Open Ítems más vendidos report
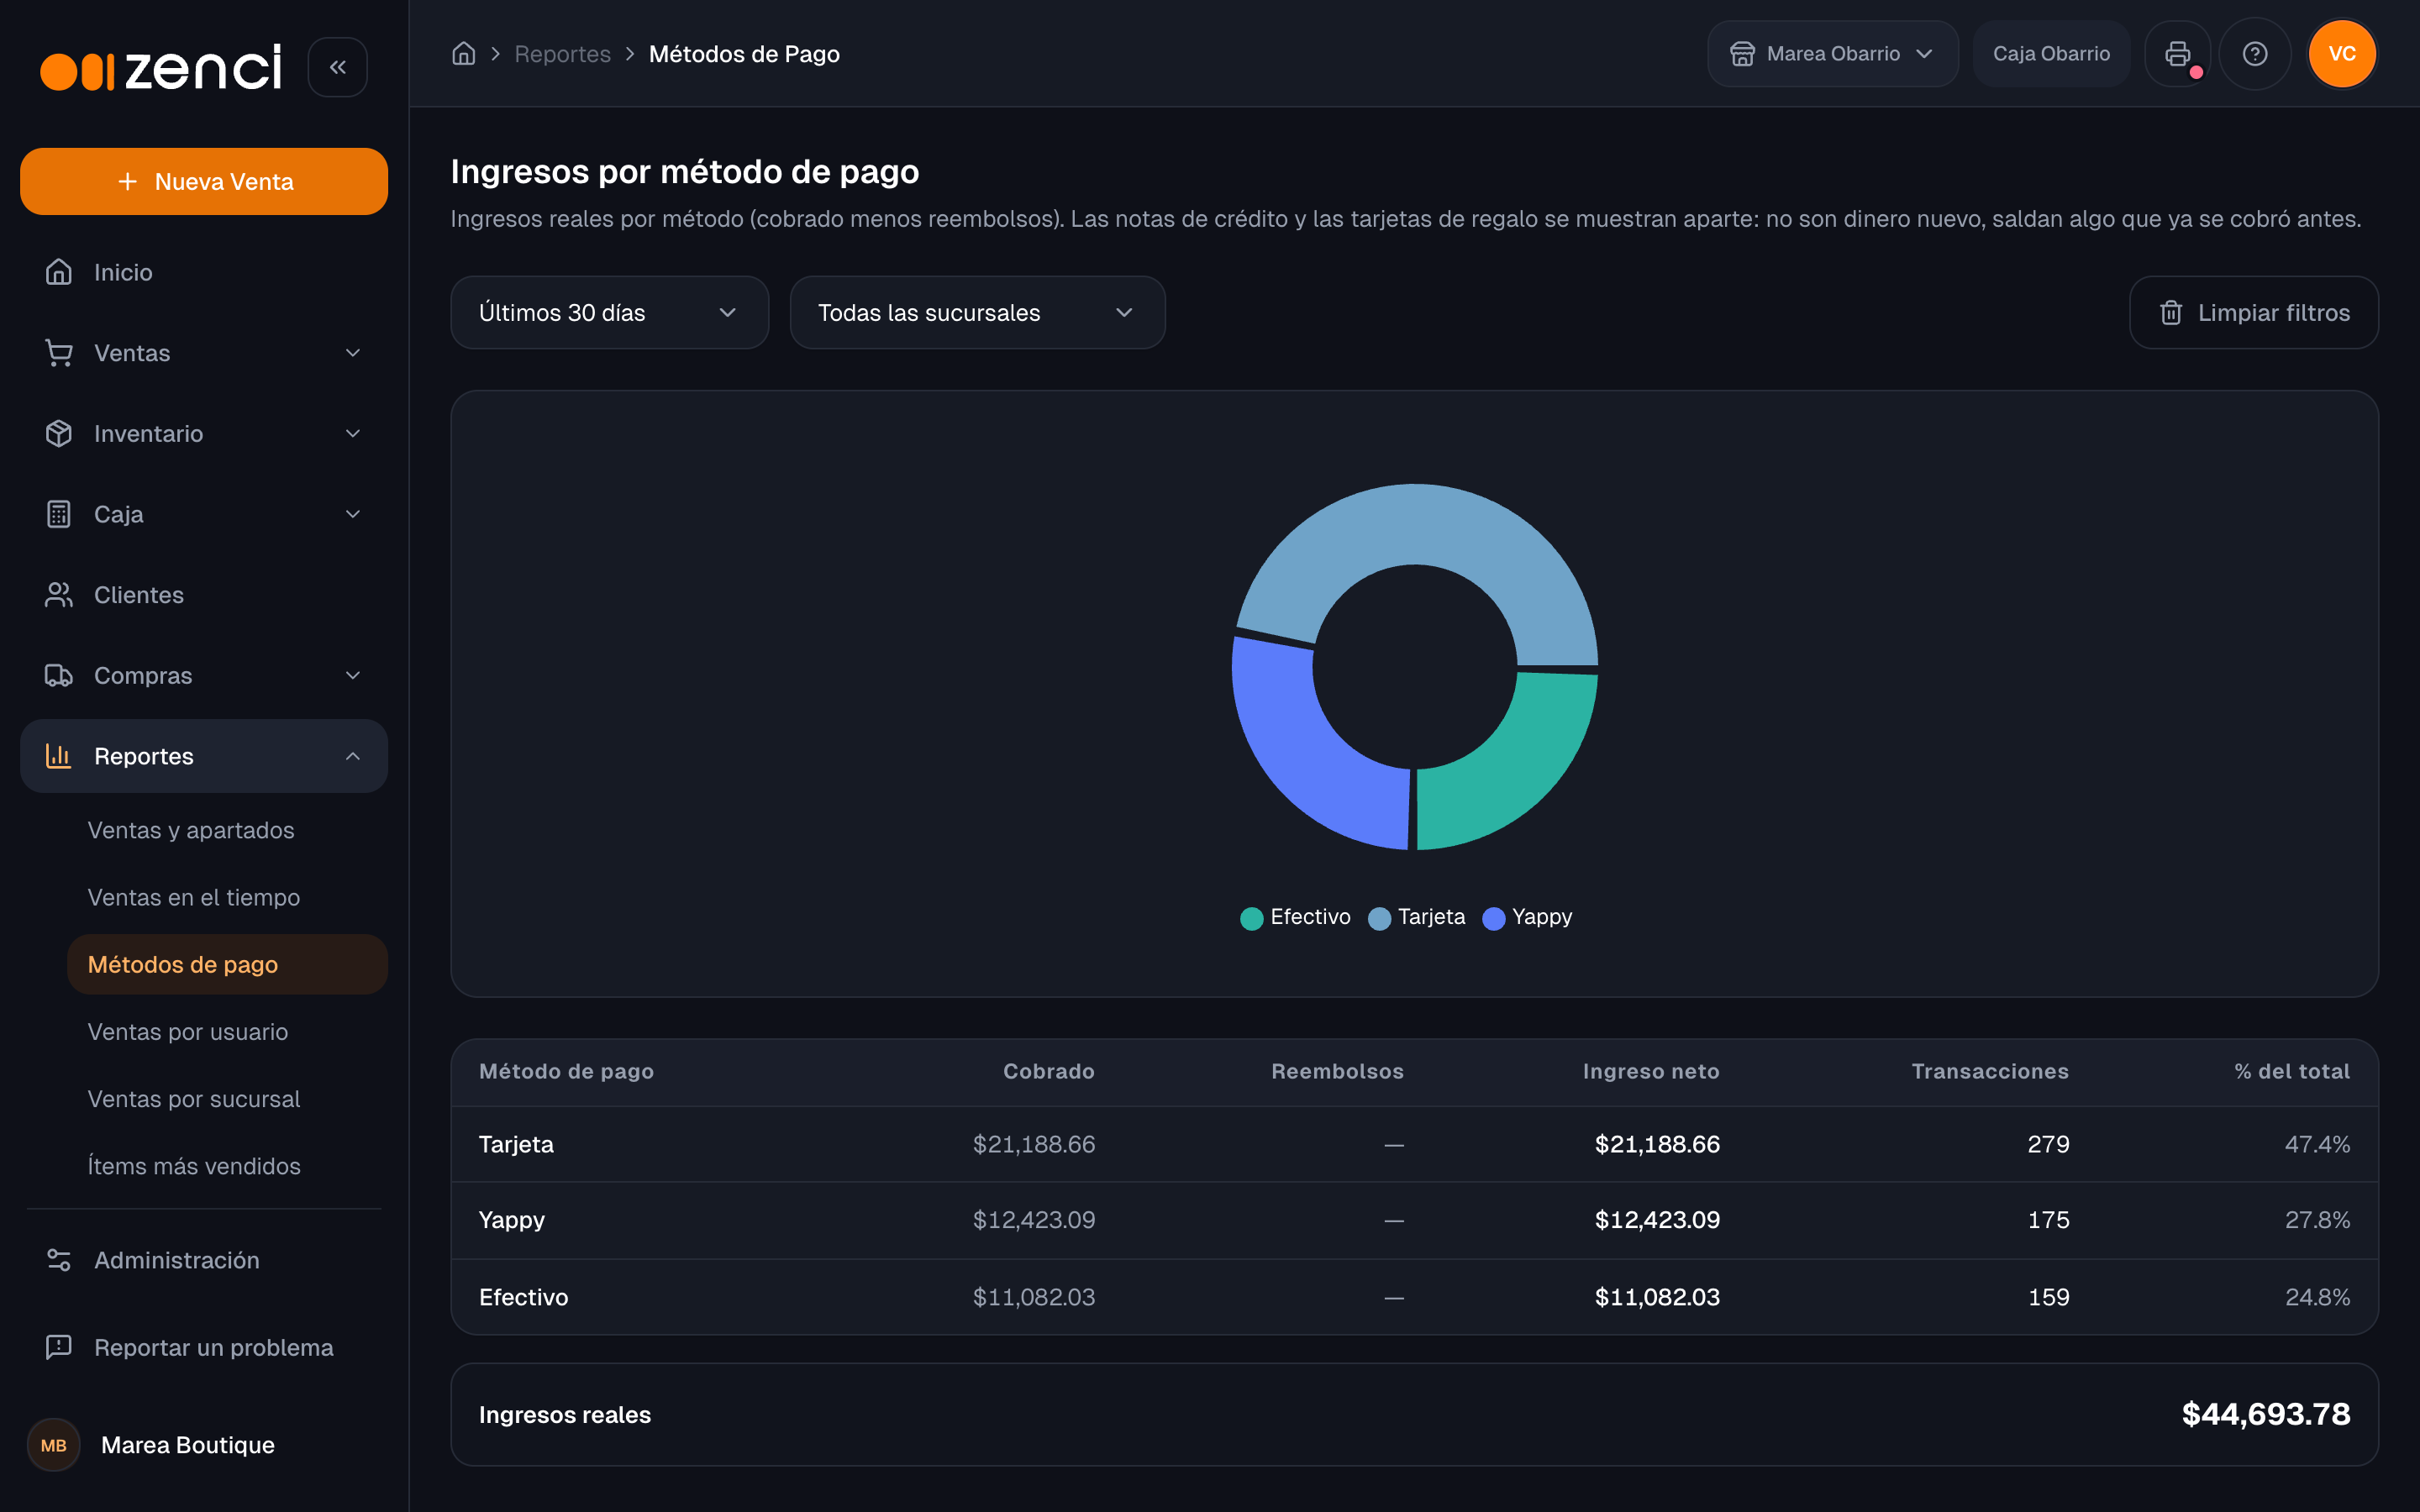The image size is (2420, 1512). [194, 1166]
